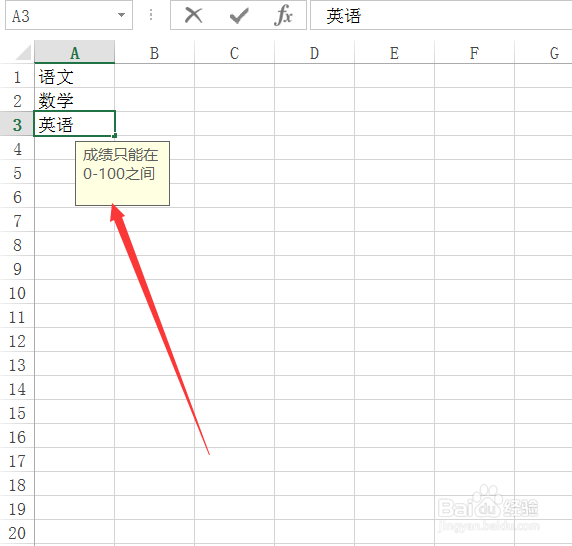Select row 10 header
The width and height of the screenshot is (572, 546).
point(17,293)
